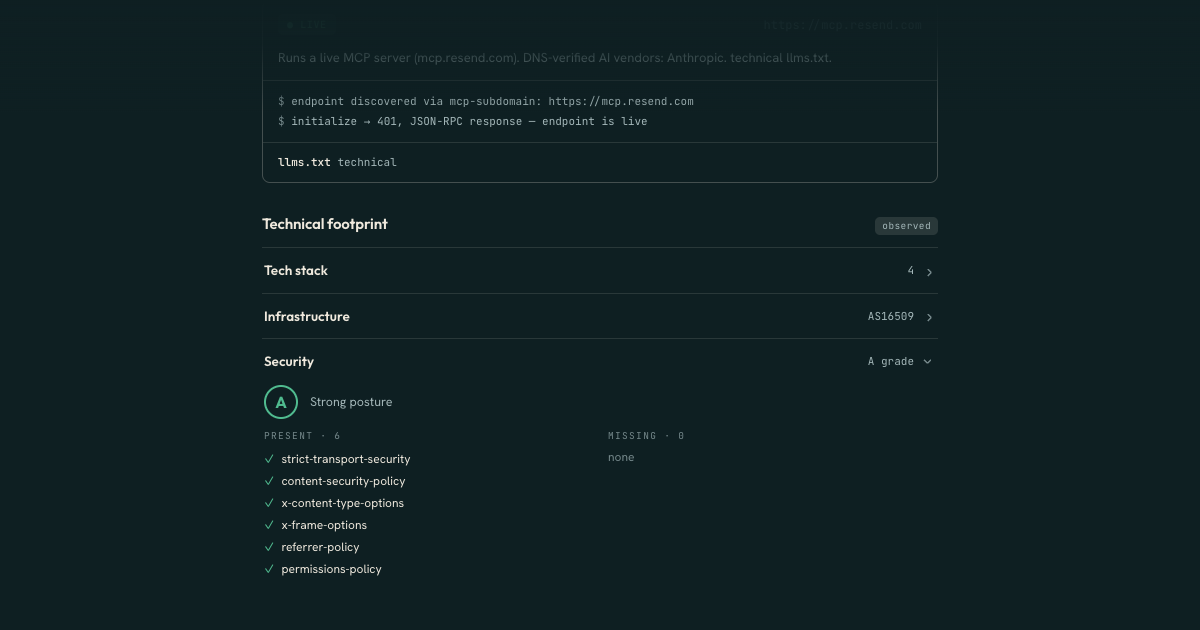Click the observed badge
Screen dimensions: 1200x630
(906, 226)
